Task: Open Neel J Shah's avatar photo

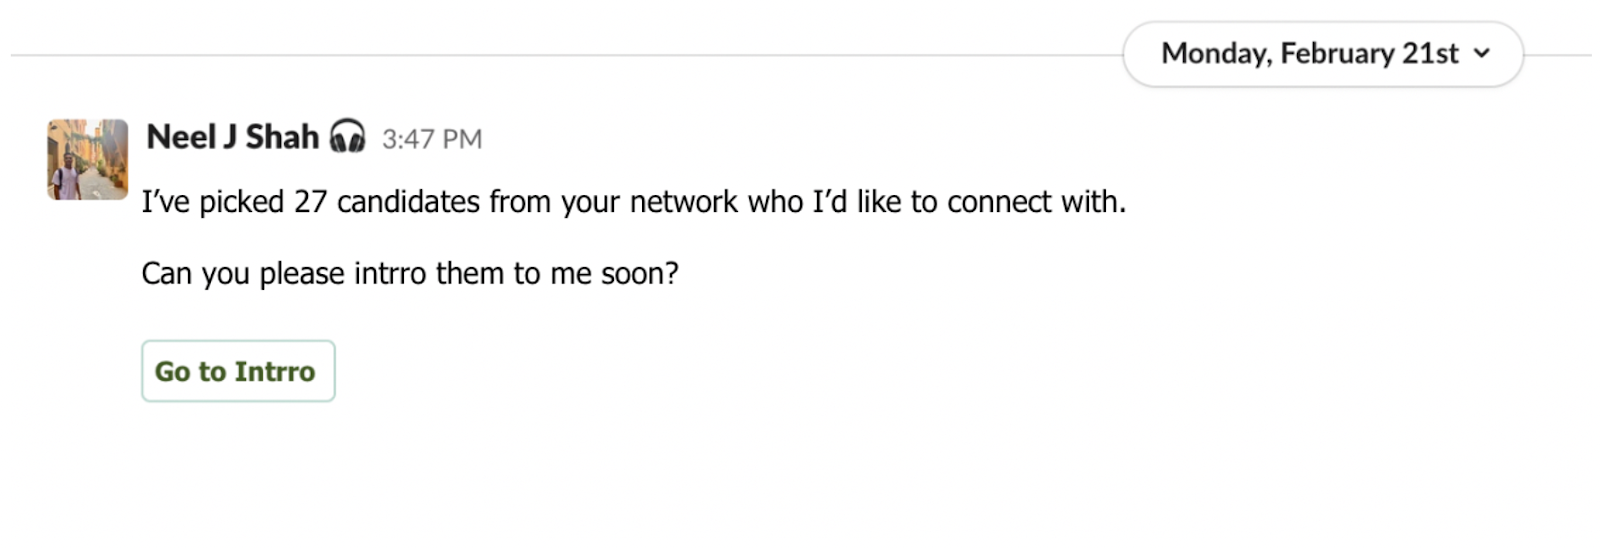Action: (88, 160)
